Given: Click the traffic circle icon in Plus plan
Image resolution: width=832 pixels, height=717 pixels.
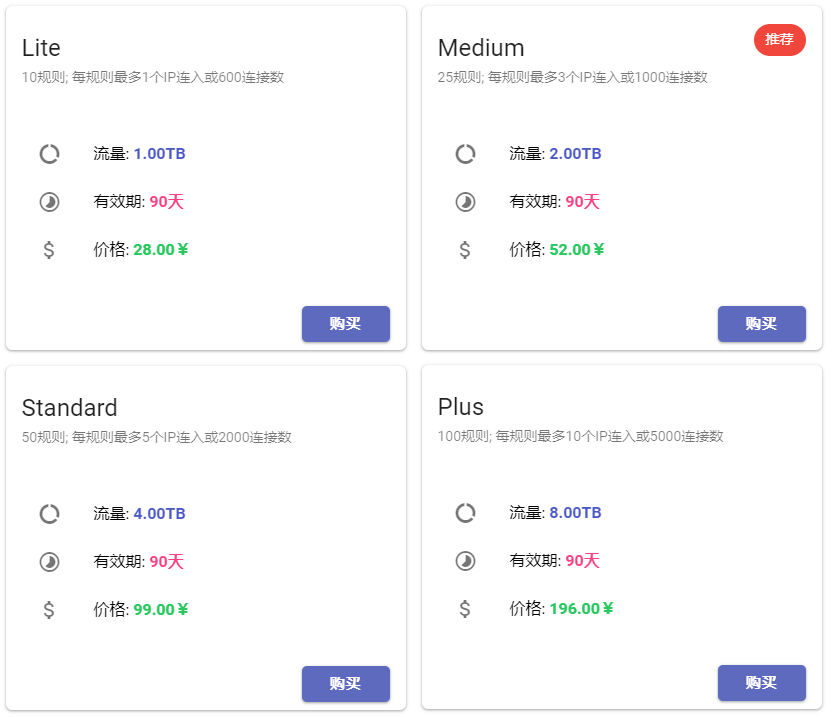Looking at the screenshot, I should (x=465, y=513).
